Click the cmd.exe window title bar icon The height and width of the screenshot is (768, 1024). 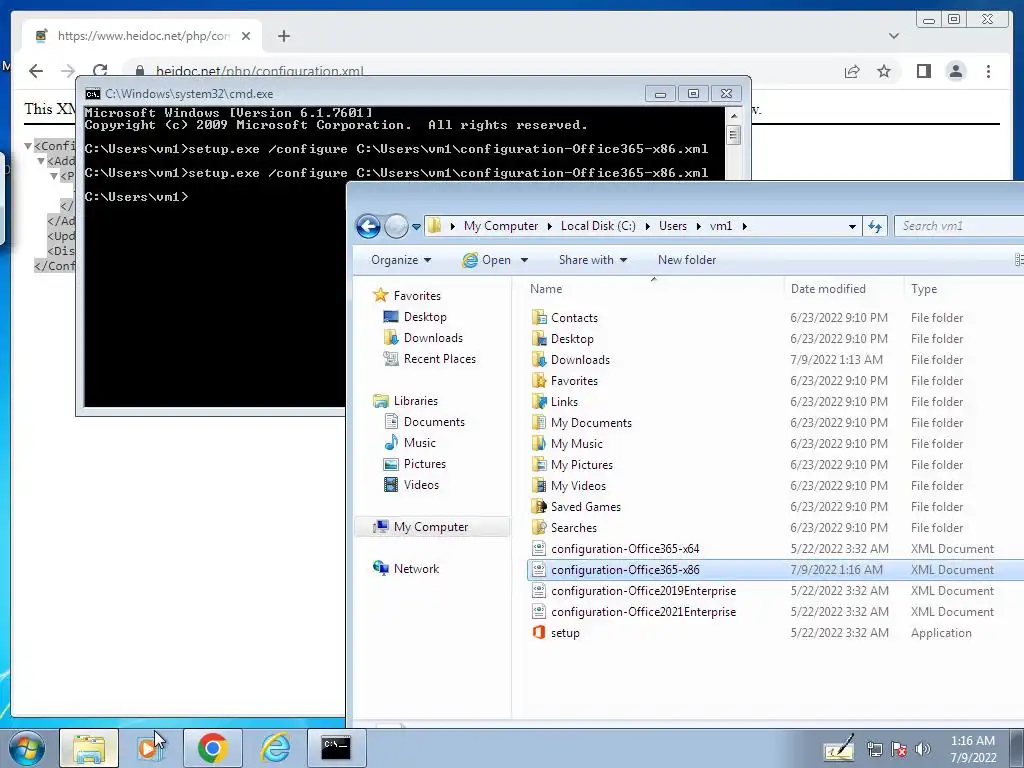[93, 94]
